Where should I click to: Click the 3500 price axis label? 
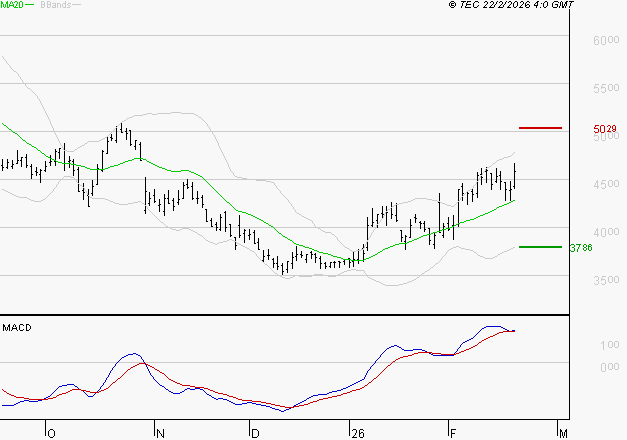tap(606, 280)
